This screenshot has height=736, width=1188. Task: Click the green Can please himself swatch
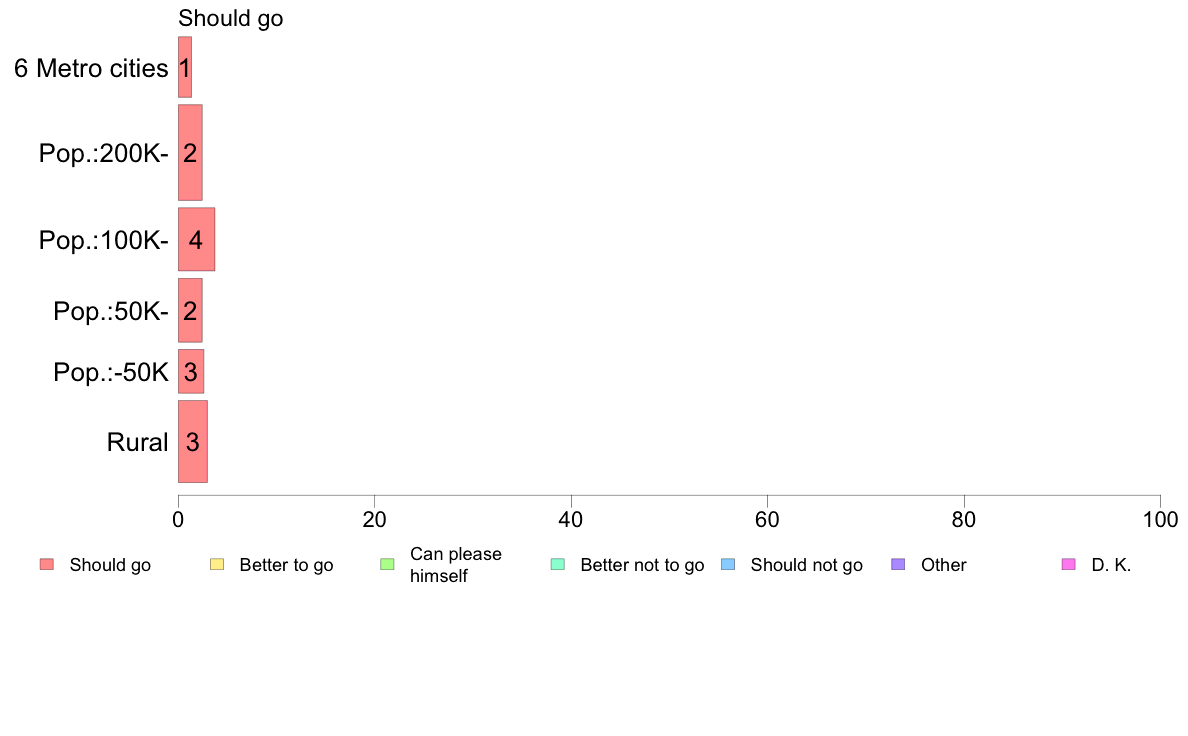click(x=387, y=565)
